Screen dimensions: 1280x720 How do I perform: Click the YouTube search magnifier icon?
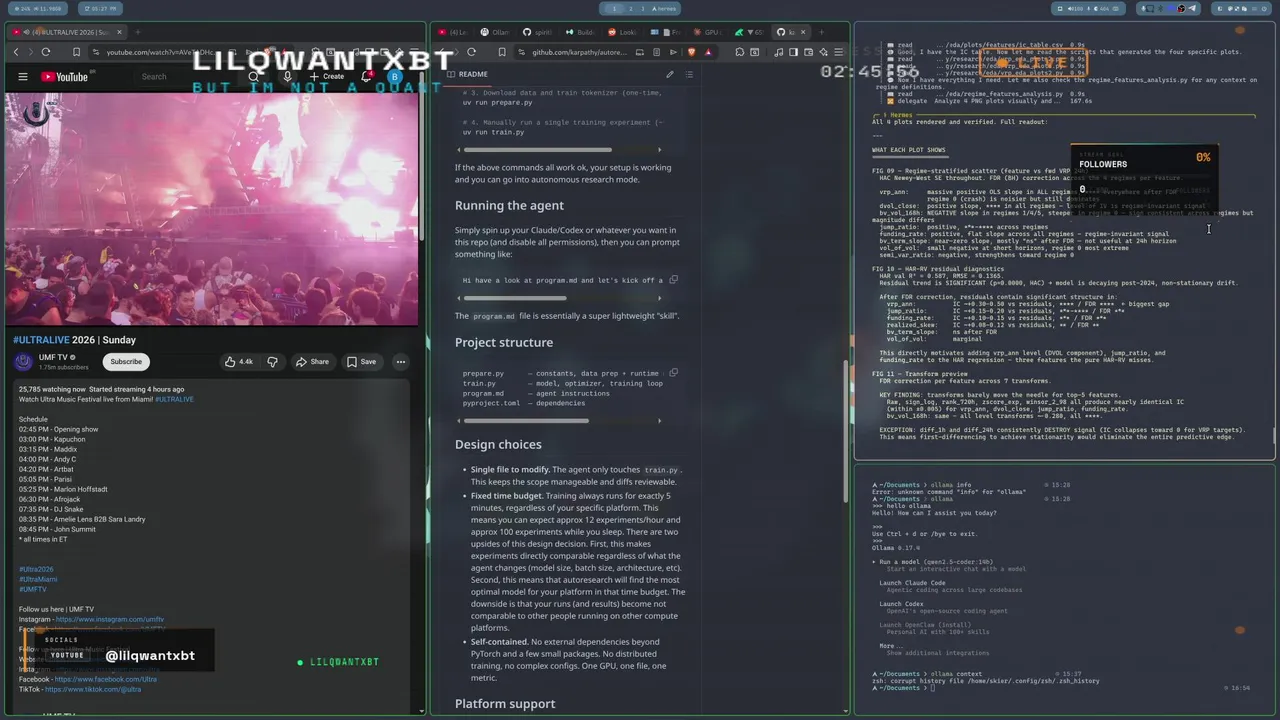click(253, 77)
